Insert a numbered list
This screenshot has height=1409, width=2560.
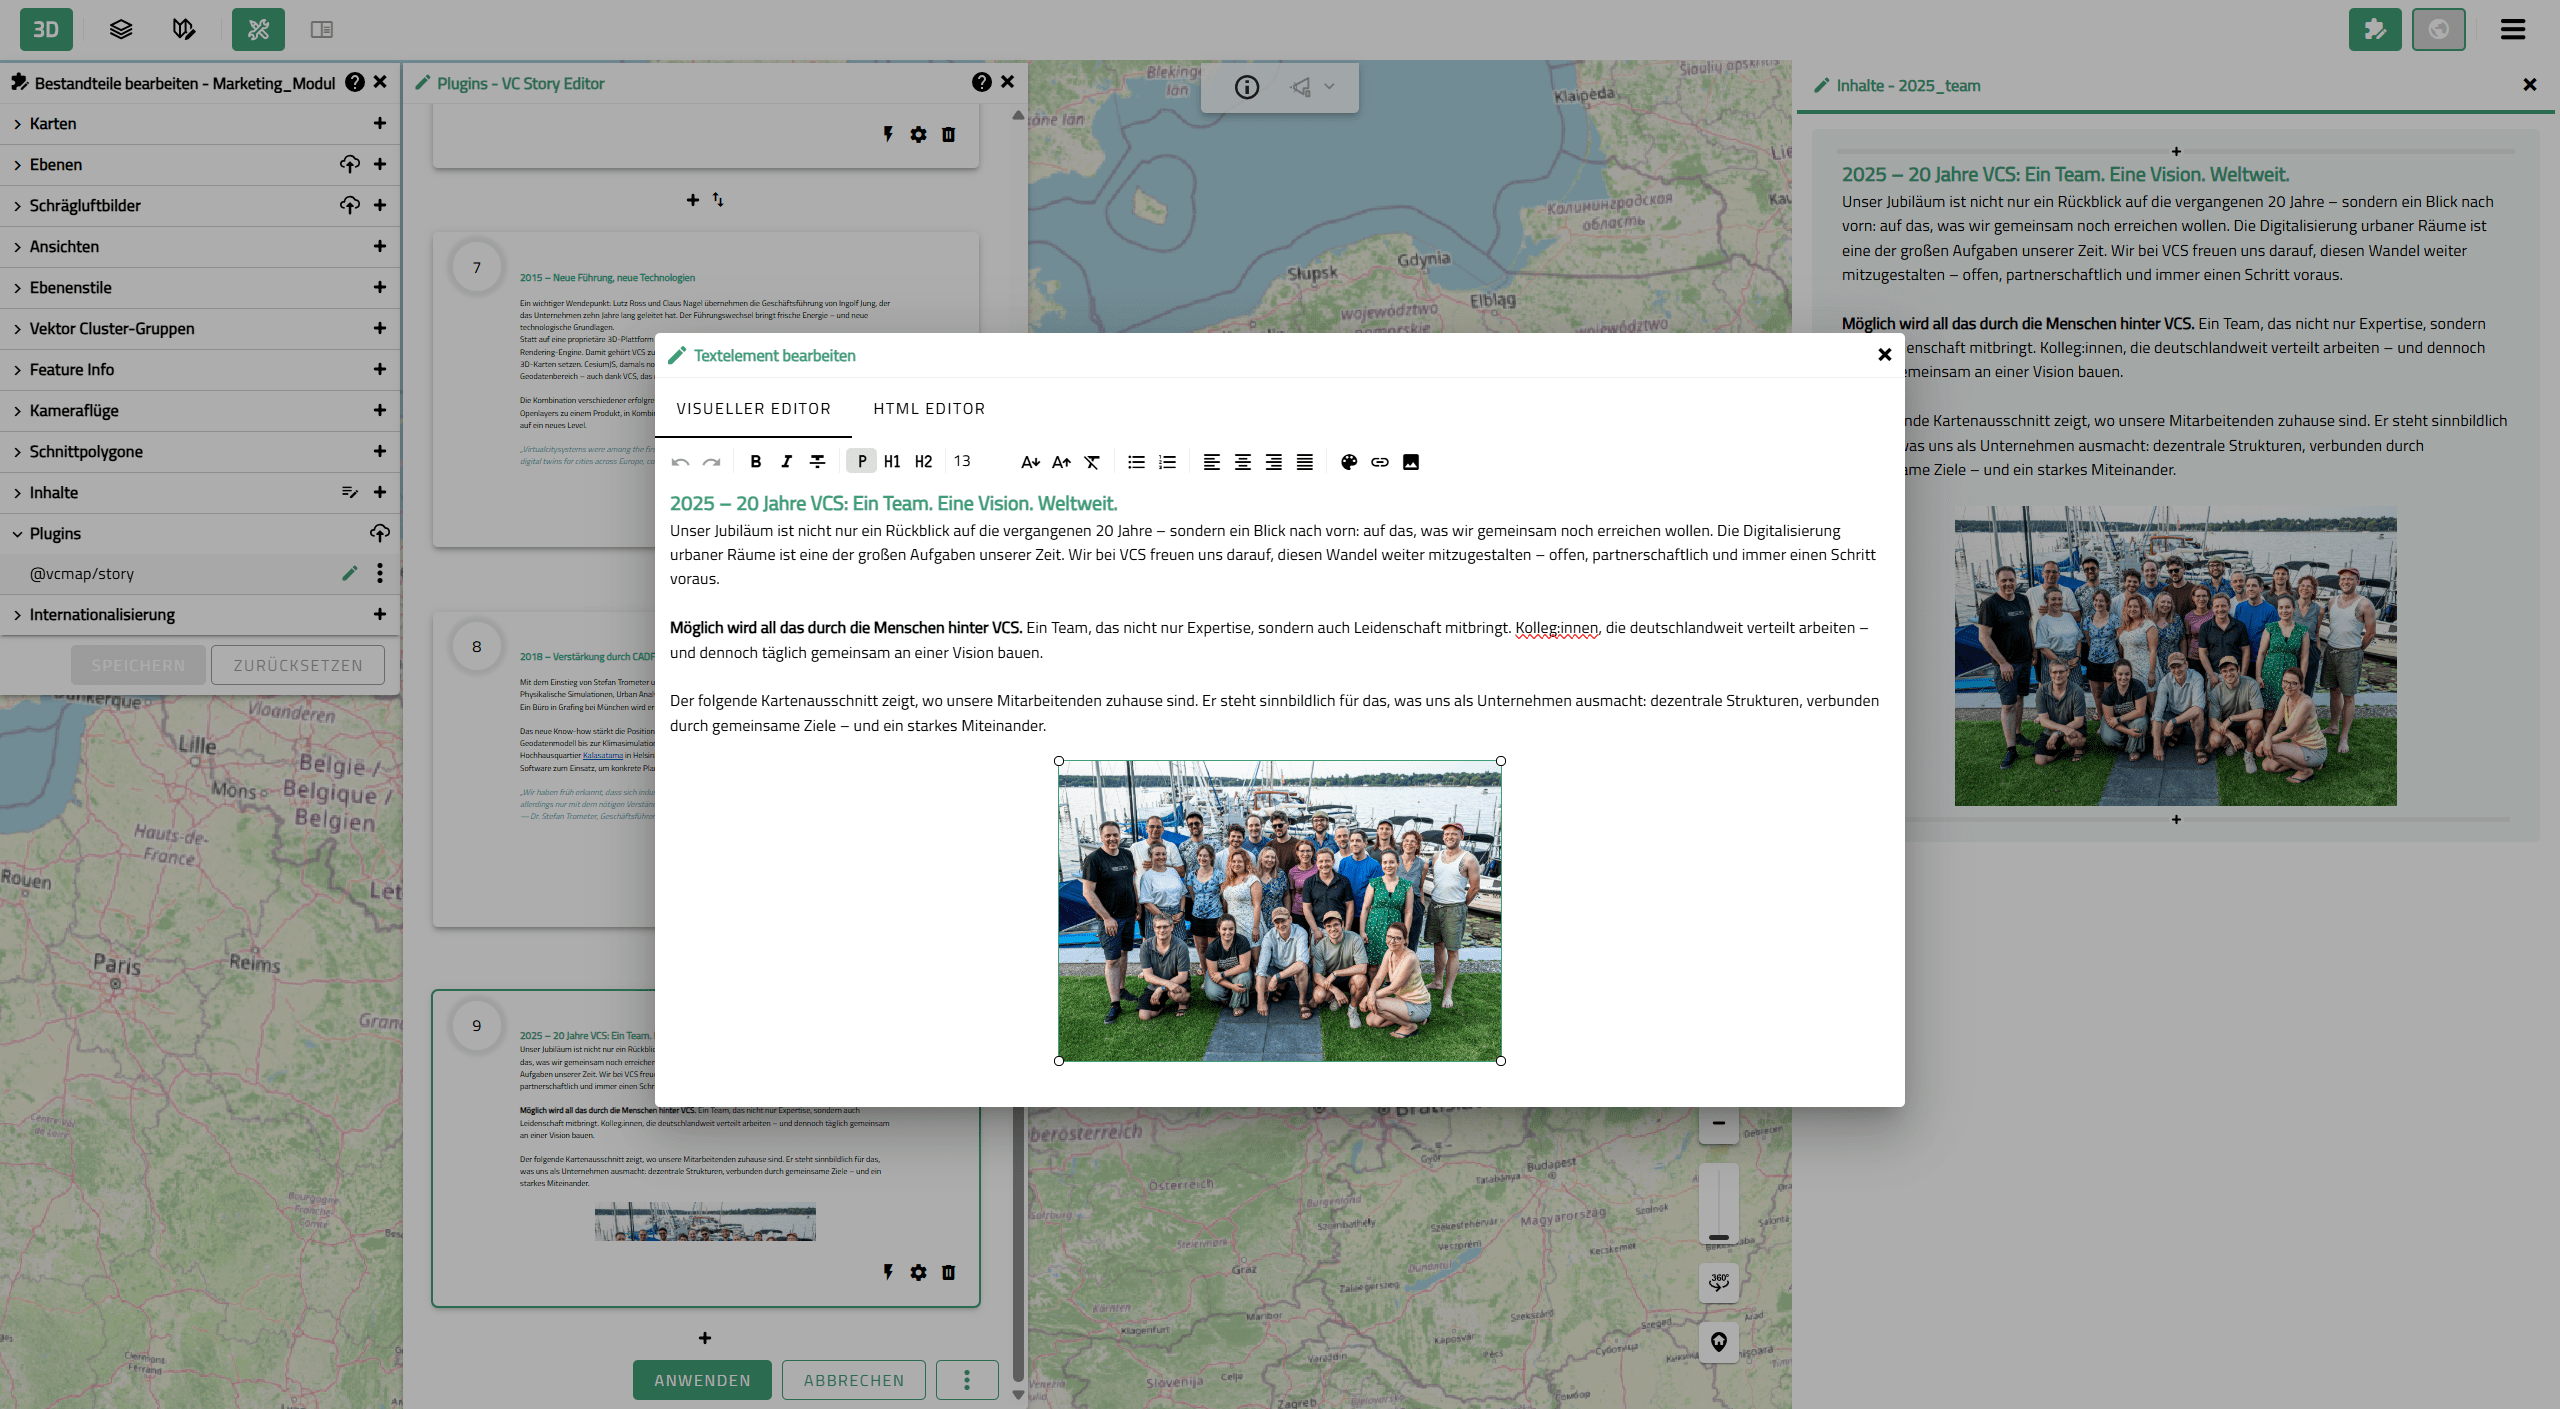[1167, 461]
